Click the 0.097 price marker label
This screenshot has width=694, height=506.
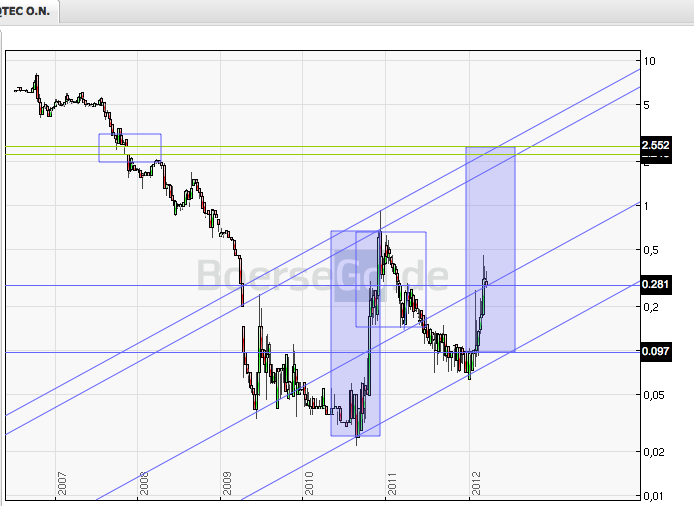[656, 351]
